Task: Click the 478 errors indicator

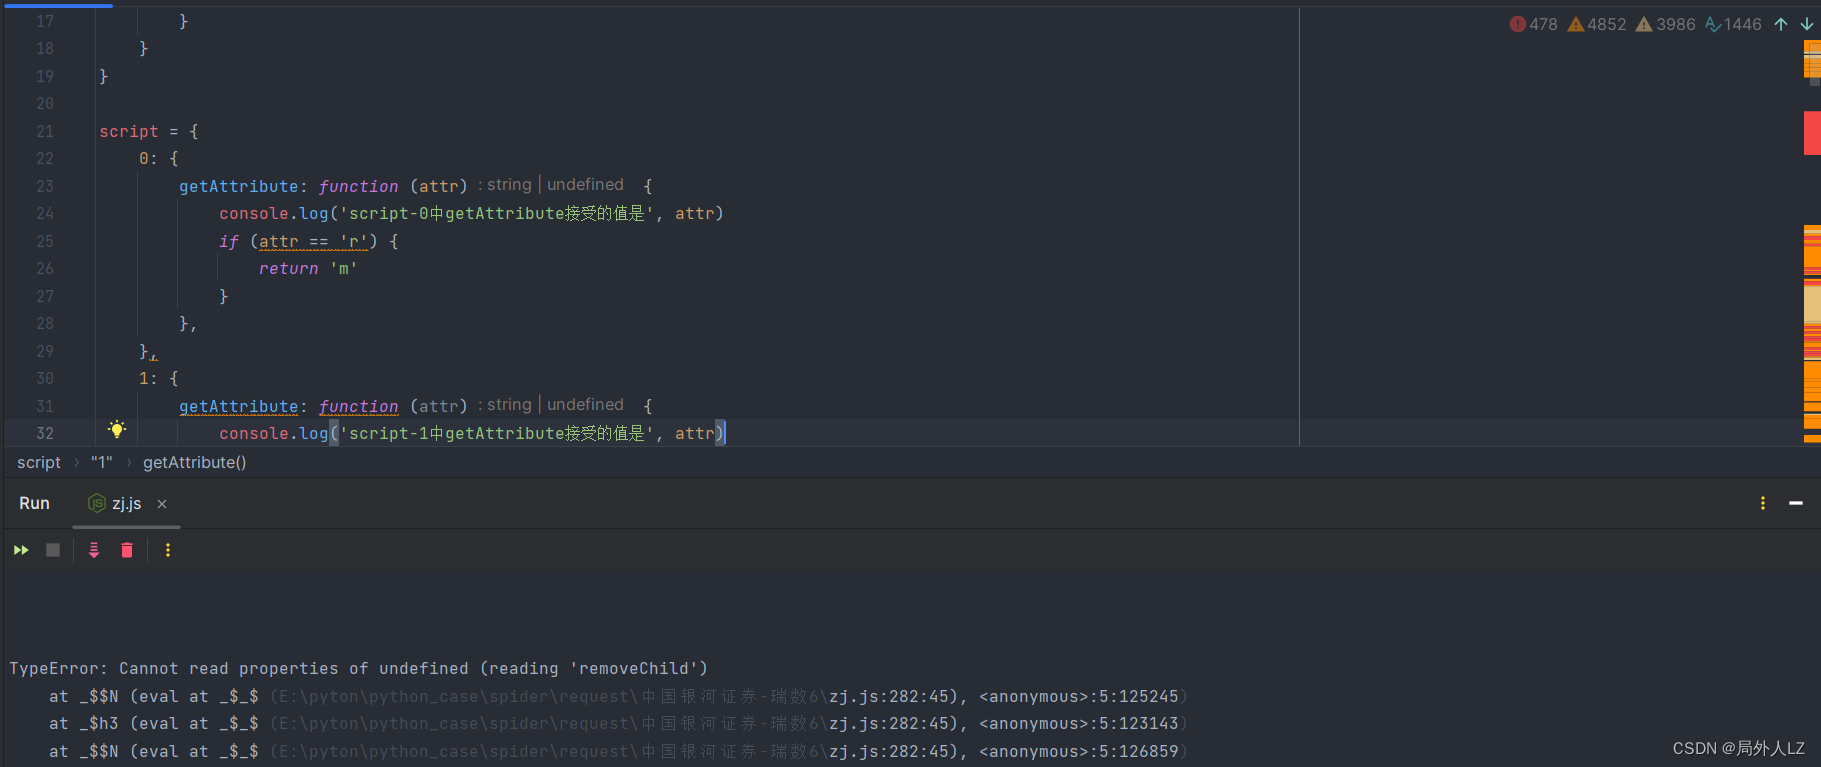Action: (1534, 24)
